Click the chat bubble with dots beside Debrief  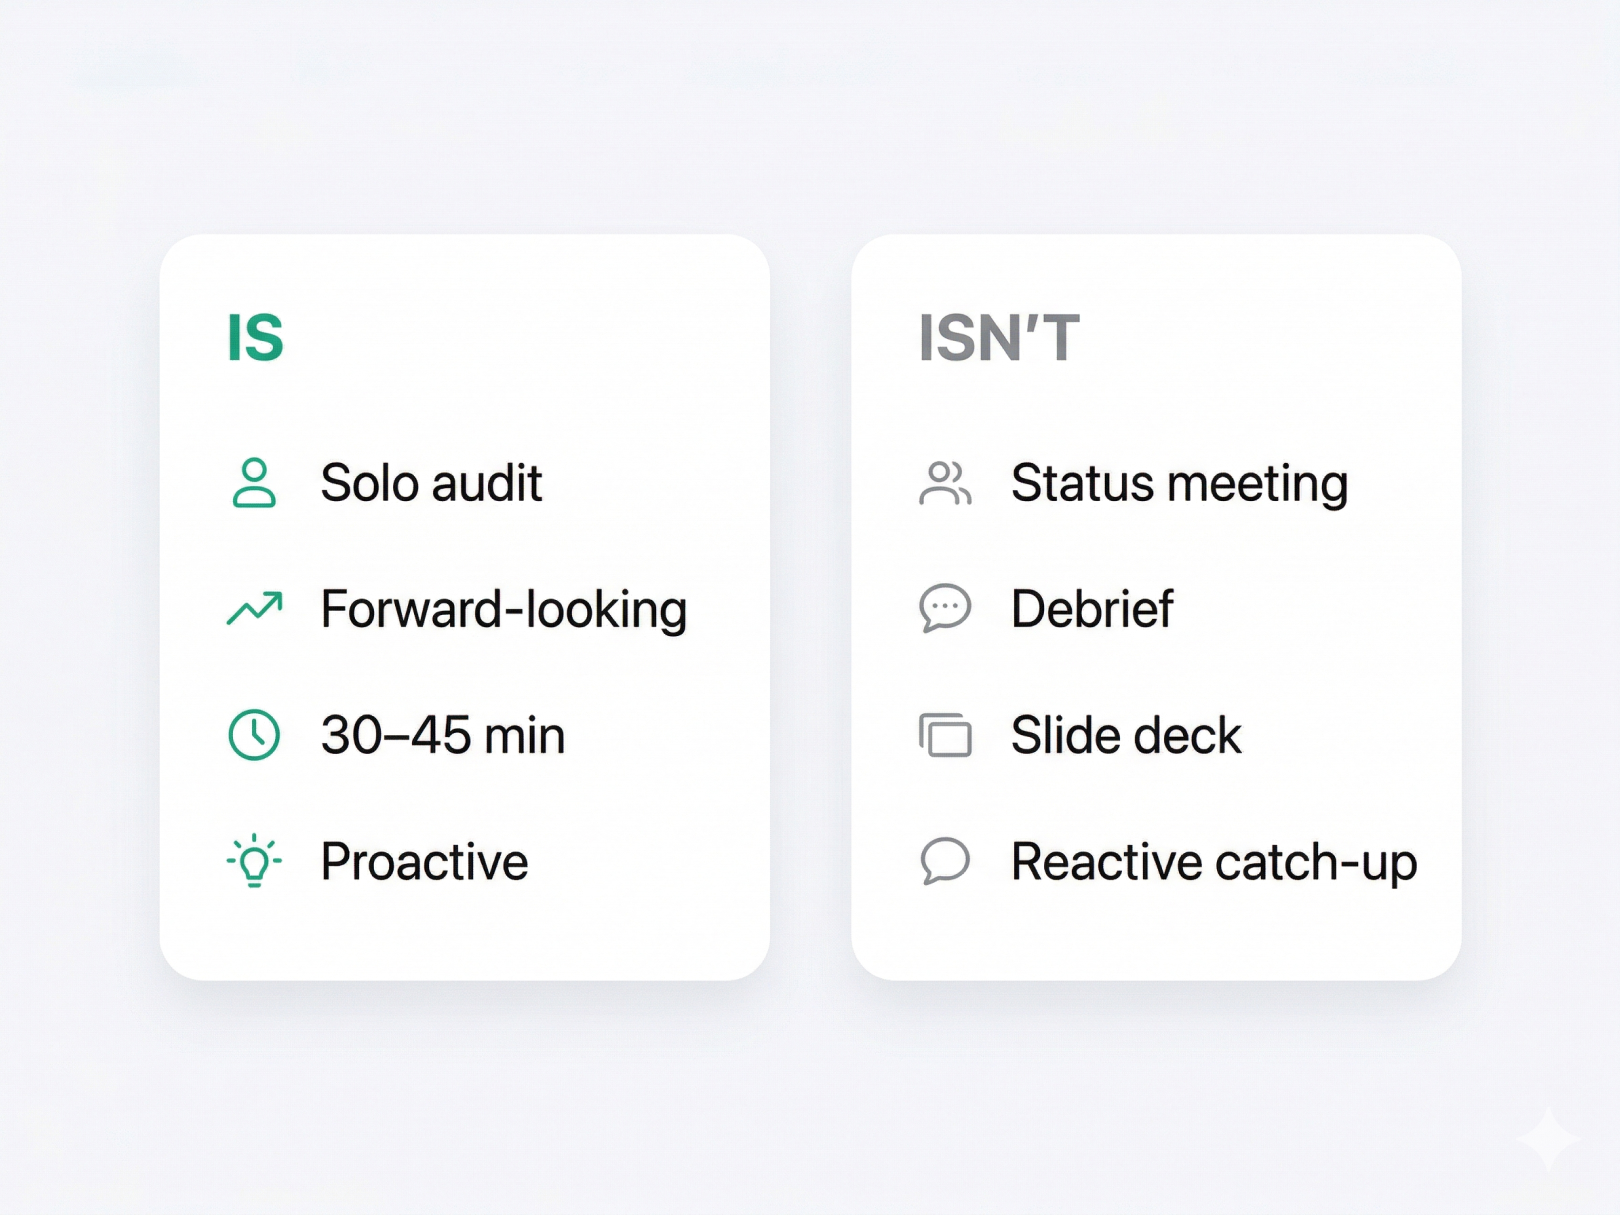coord(945,608)
